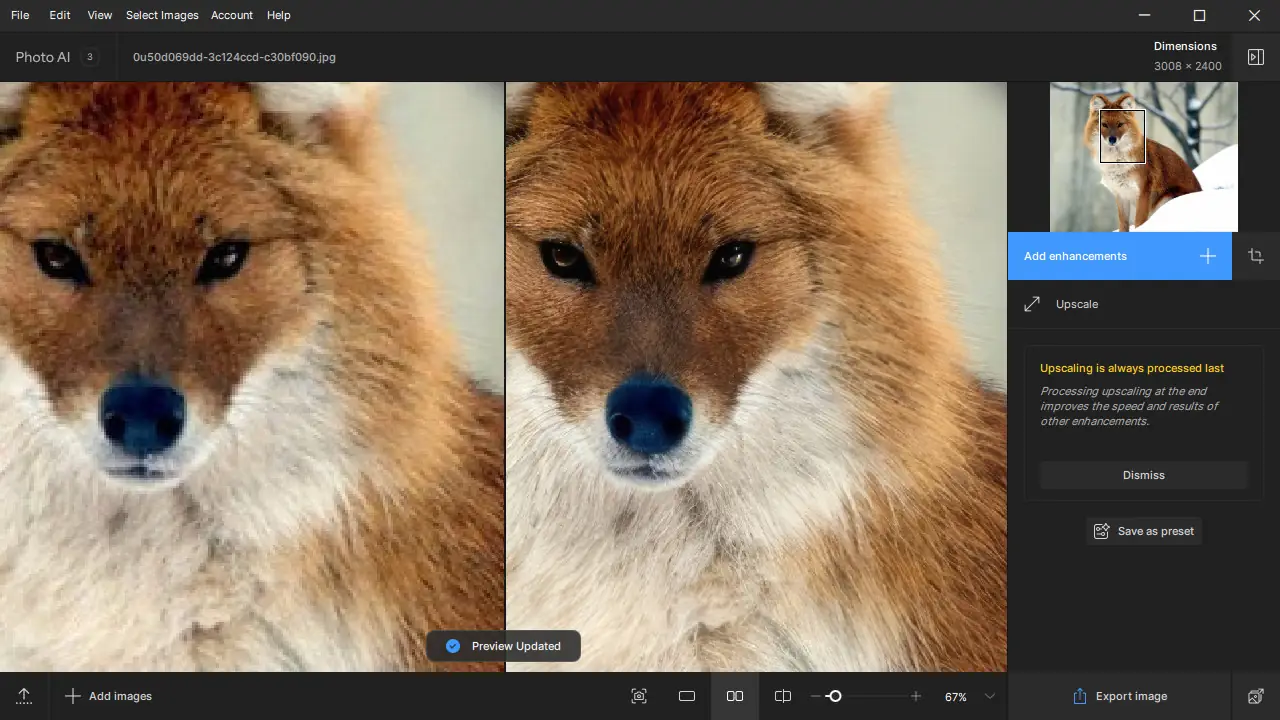
Task: Click the zoom slider handle
Action: [835, 696]
